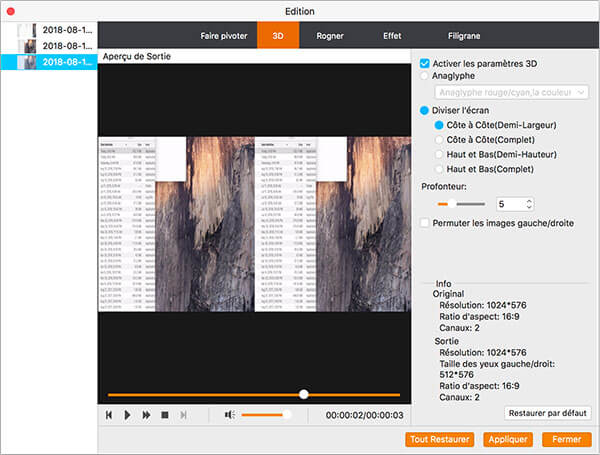The width and height of the screenshot is (600, 455).
Task: Uncheck Activer les paramètres 3D
Action: pos(425,61)
